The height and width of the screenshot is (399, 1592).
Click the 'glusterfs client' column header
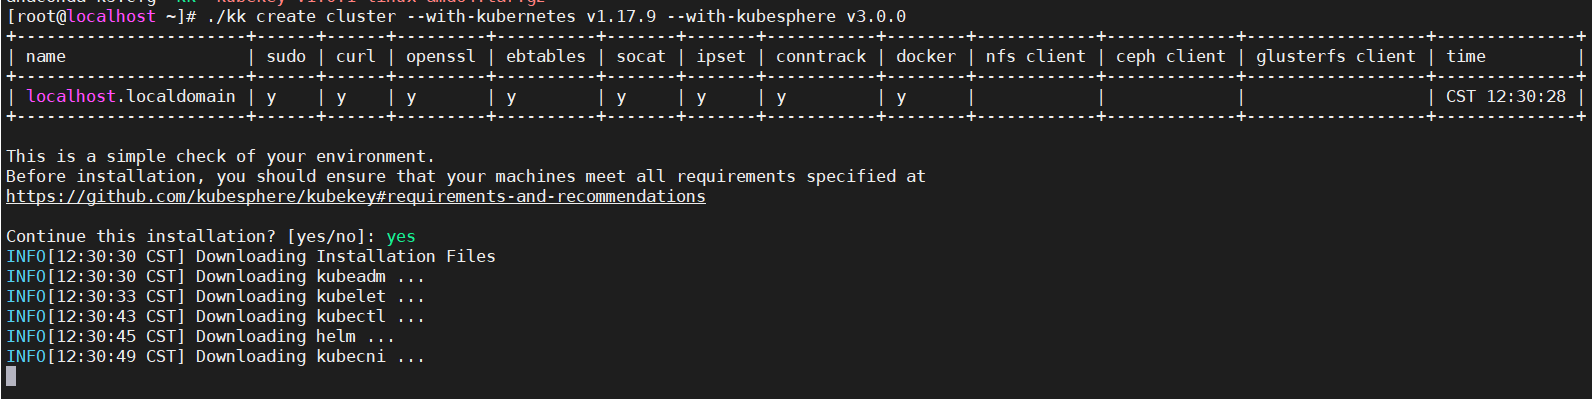(x=1336, y=57)
